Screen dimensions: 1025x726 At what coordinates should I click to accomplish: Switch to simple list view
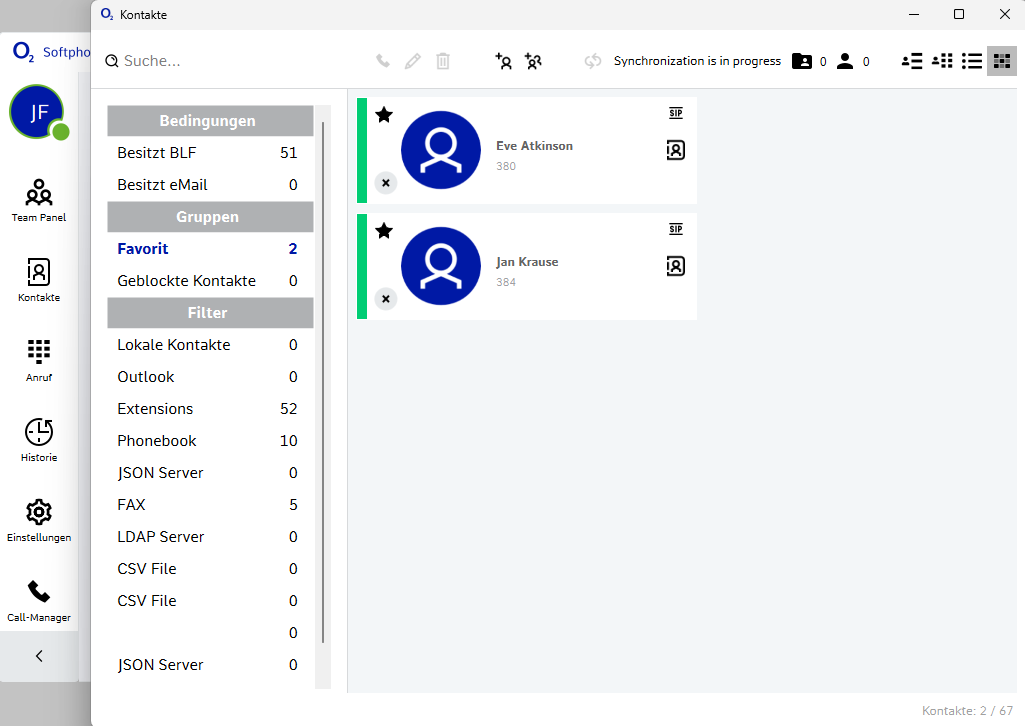[x=972, y=61]
